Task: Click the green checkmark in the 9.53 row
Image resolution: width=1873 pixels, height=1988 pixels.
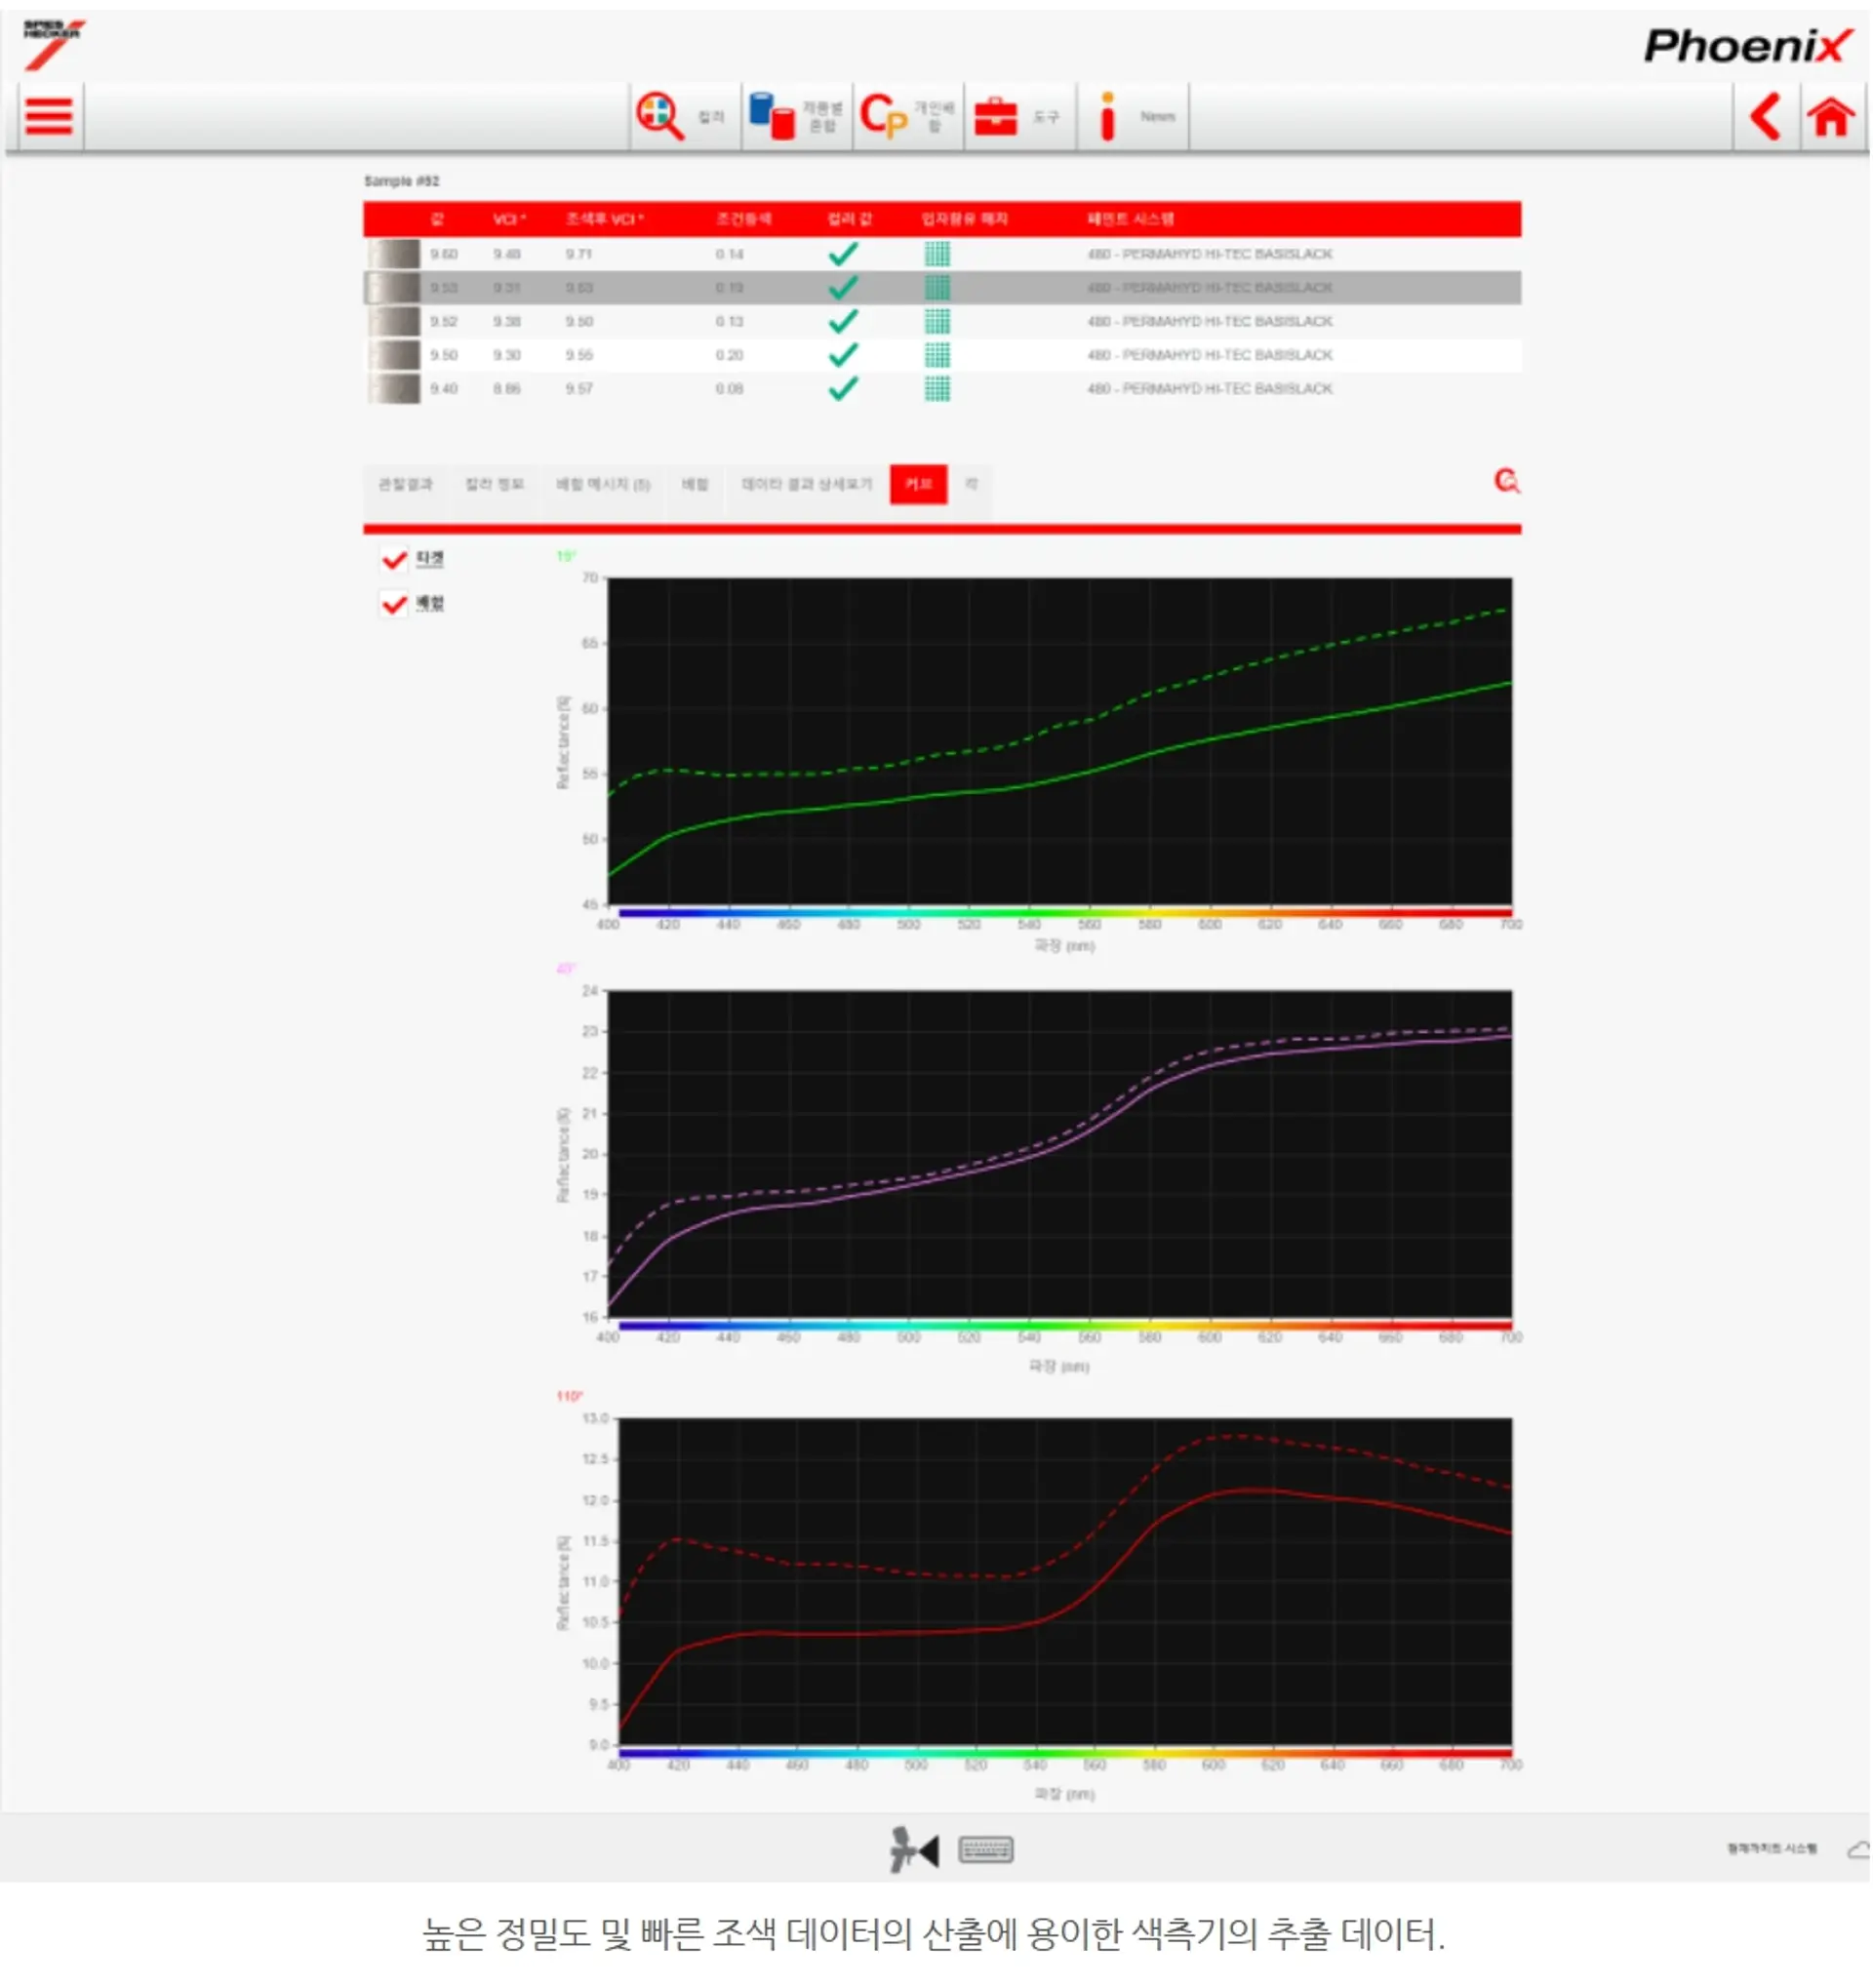Action: click(843, 288)
